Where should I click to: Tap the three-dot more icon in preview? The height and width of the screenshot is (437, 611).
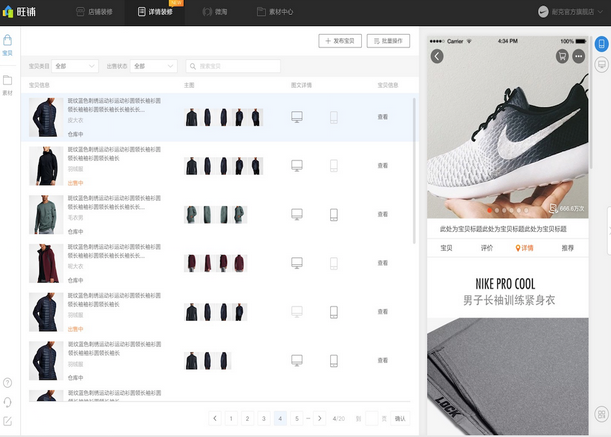[580, 56]
